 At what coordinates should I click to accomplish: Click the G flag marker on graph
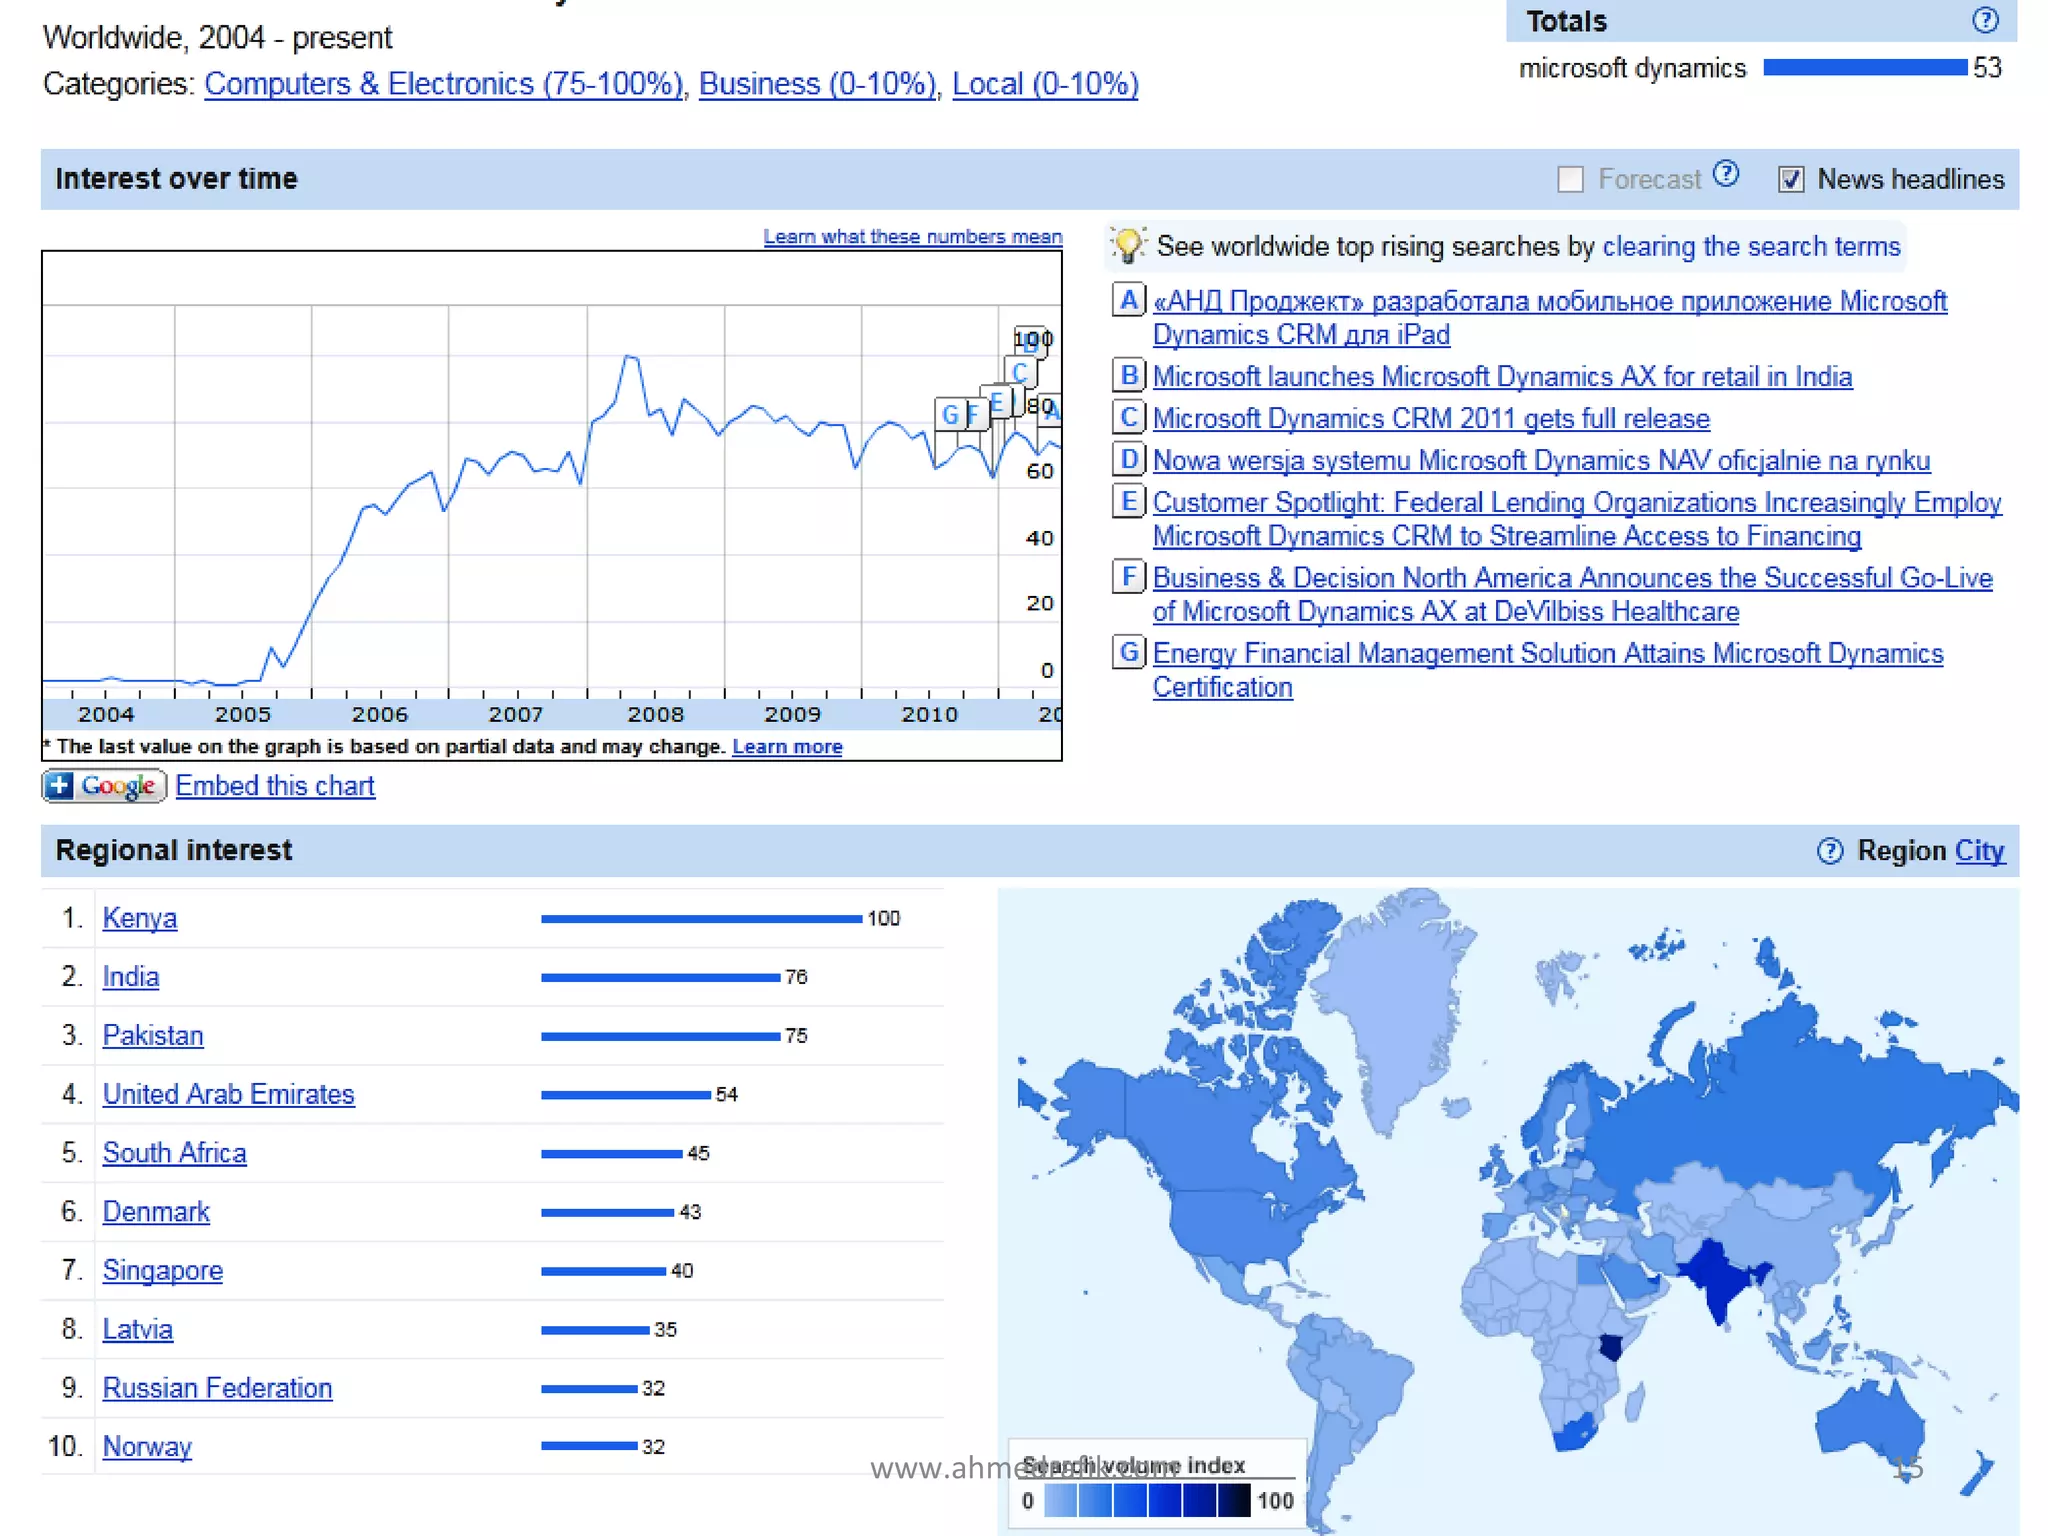pos(949,414)
